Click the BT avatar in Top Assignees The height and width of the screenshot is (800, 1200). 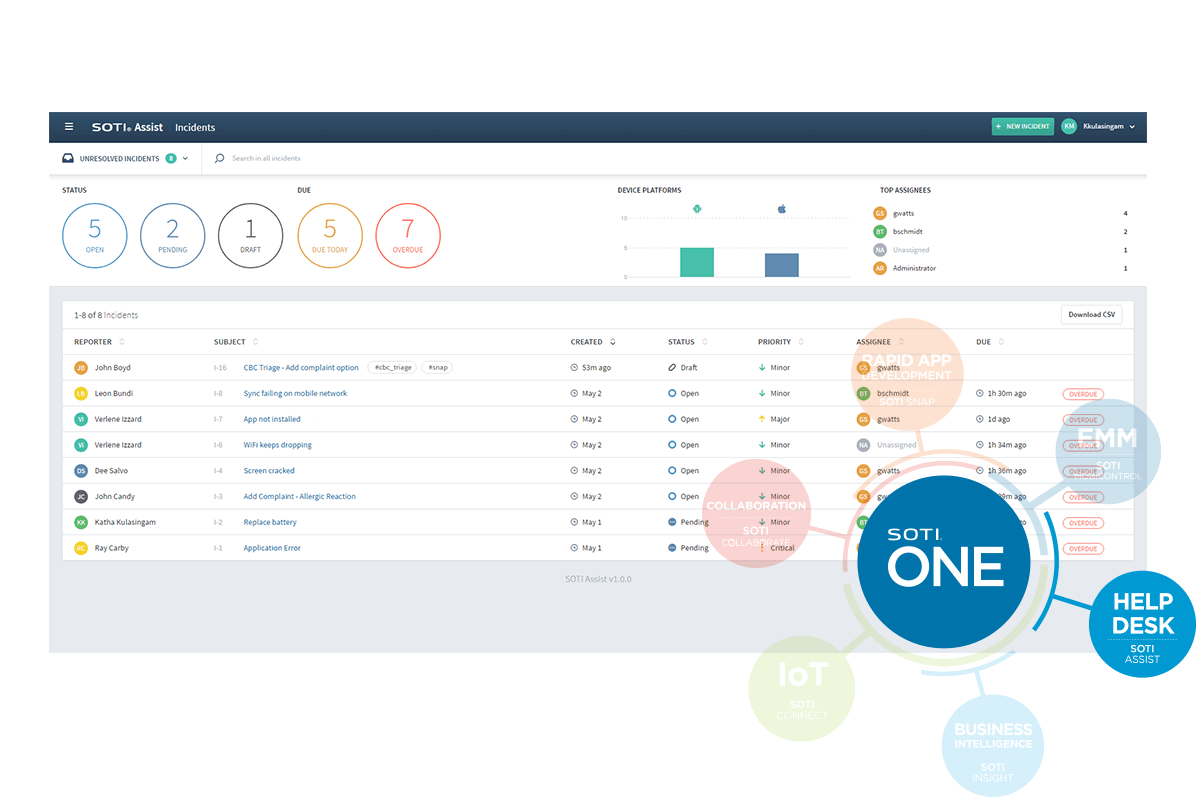point(880,231)
